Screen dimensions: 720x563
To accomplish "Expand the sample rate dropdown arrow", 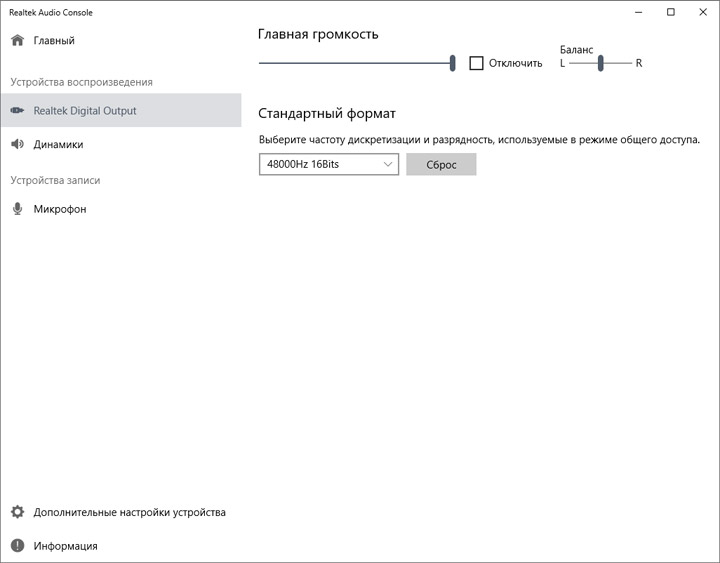I will coord(388,164).
